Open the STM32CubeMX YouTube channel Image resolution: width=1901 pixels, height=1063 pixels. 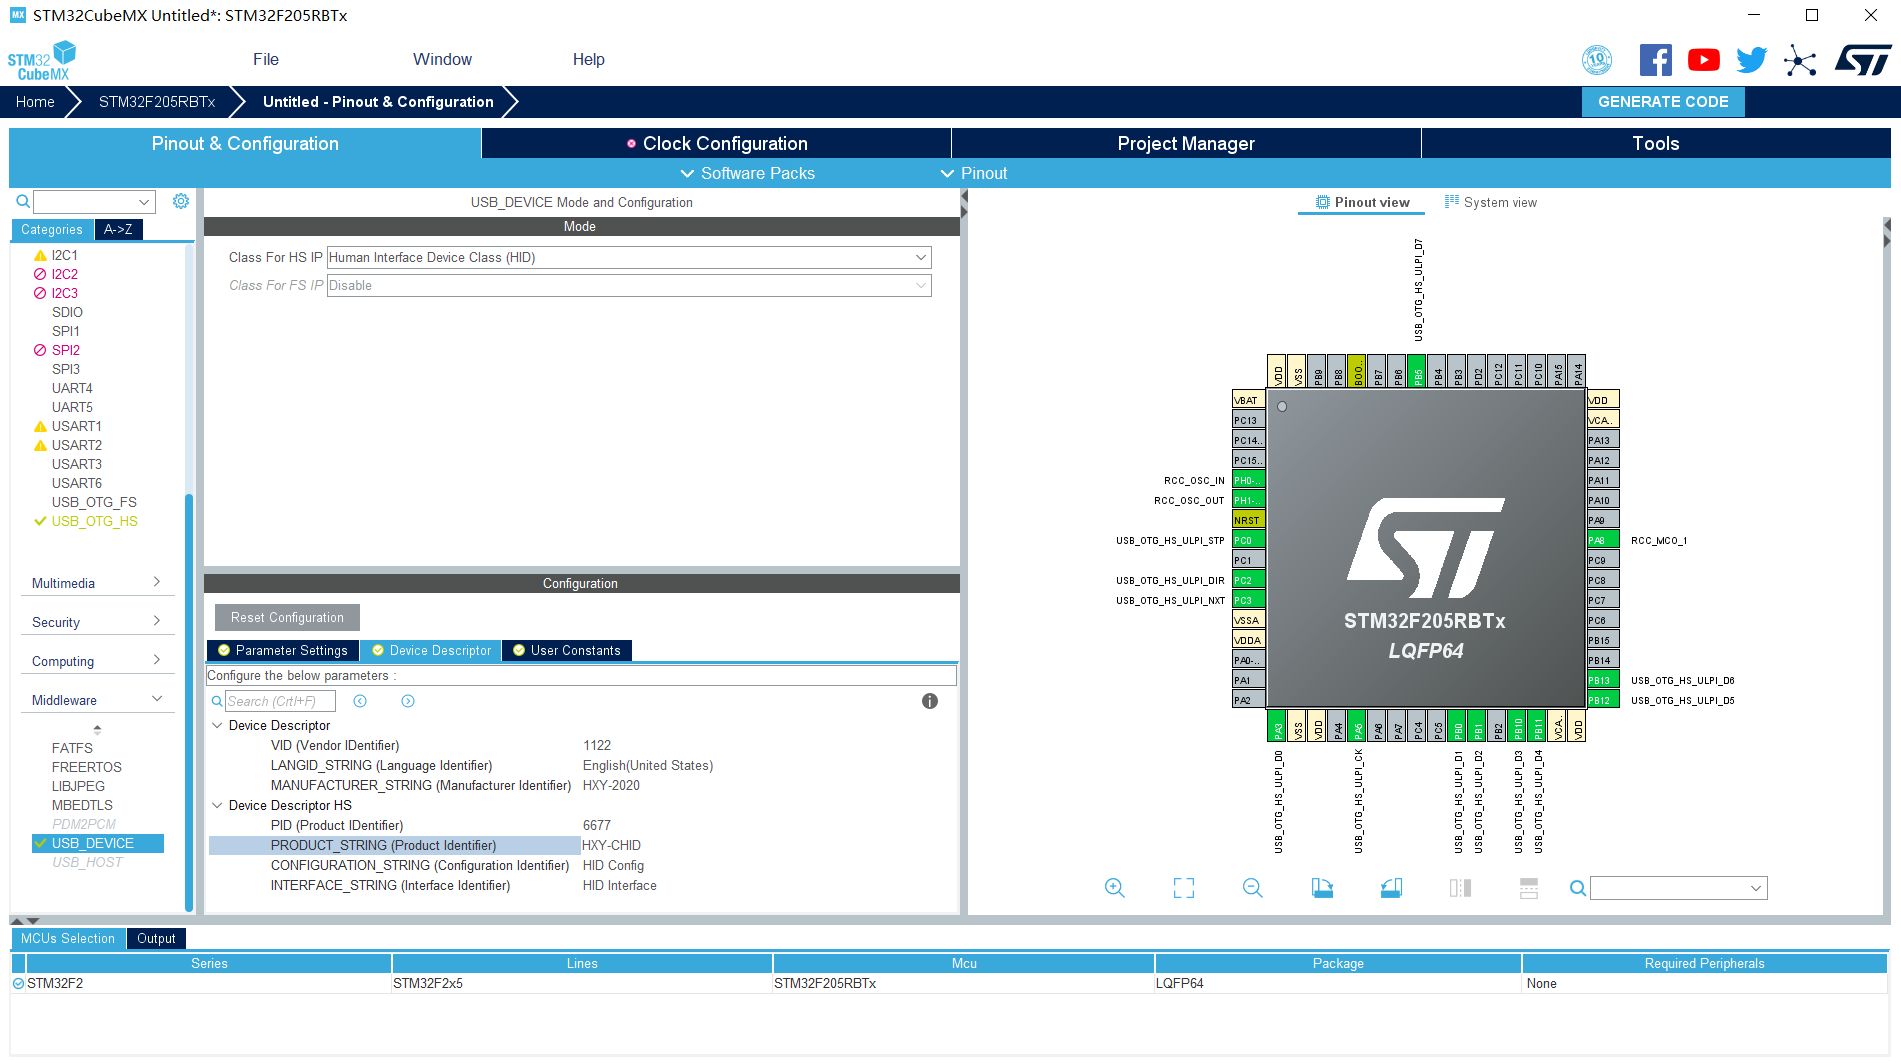(x=1703, y=60)
